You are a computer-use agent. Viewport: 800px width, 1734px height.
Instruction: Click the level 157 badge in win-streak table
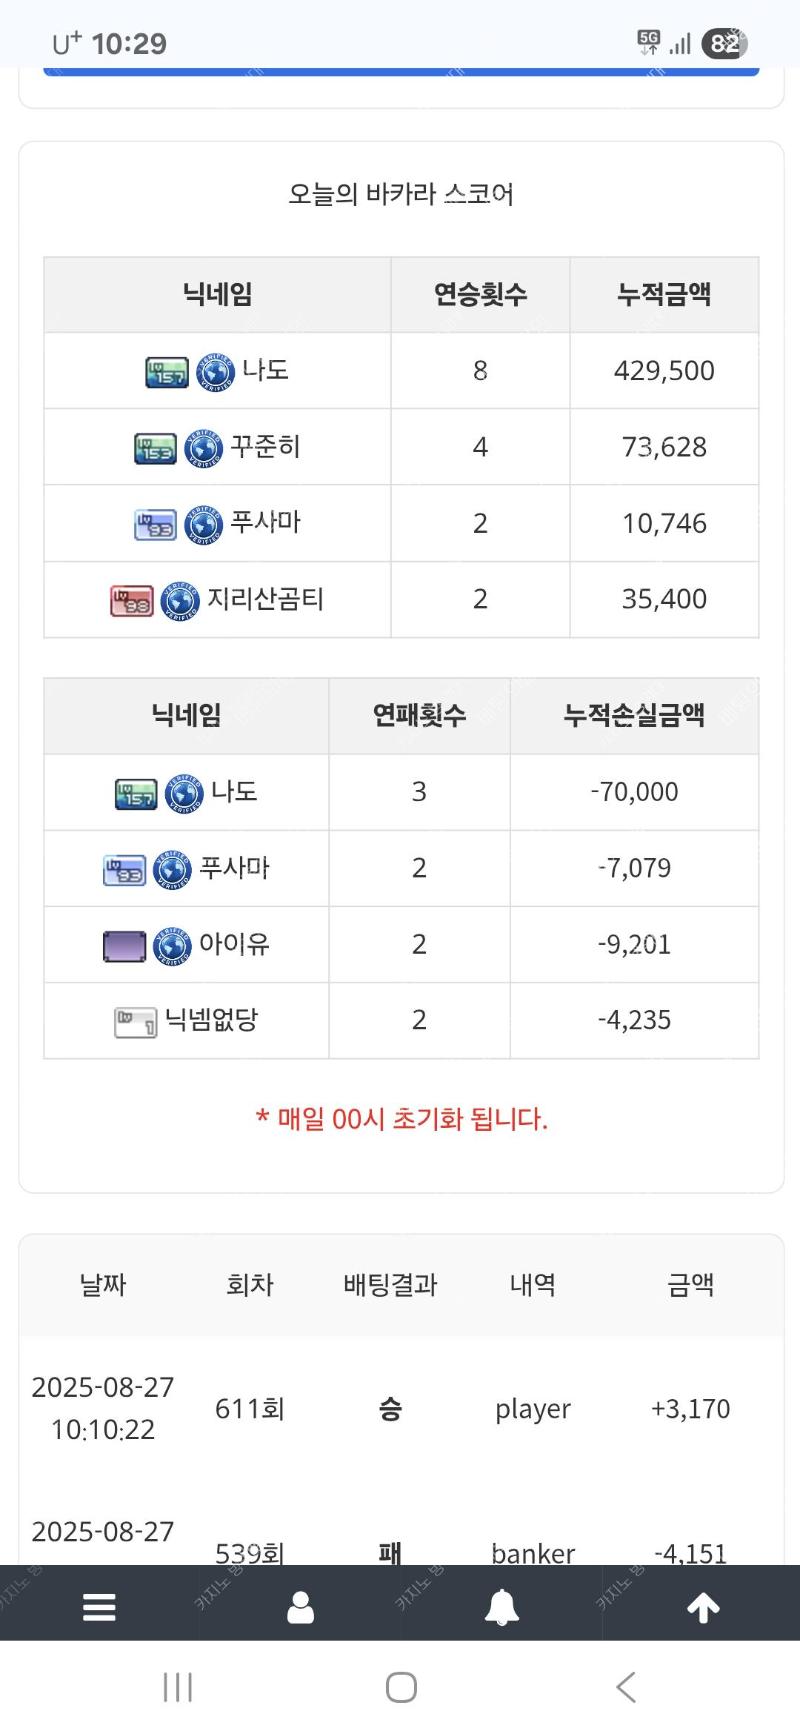click(x=167, y=373)
